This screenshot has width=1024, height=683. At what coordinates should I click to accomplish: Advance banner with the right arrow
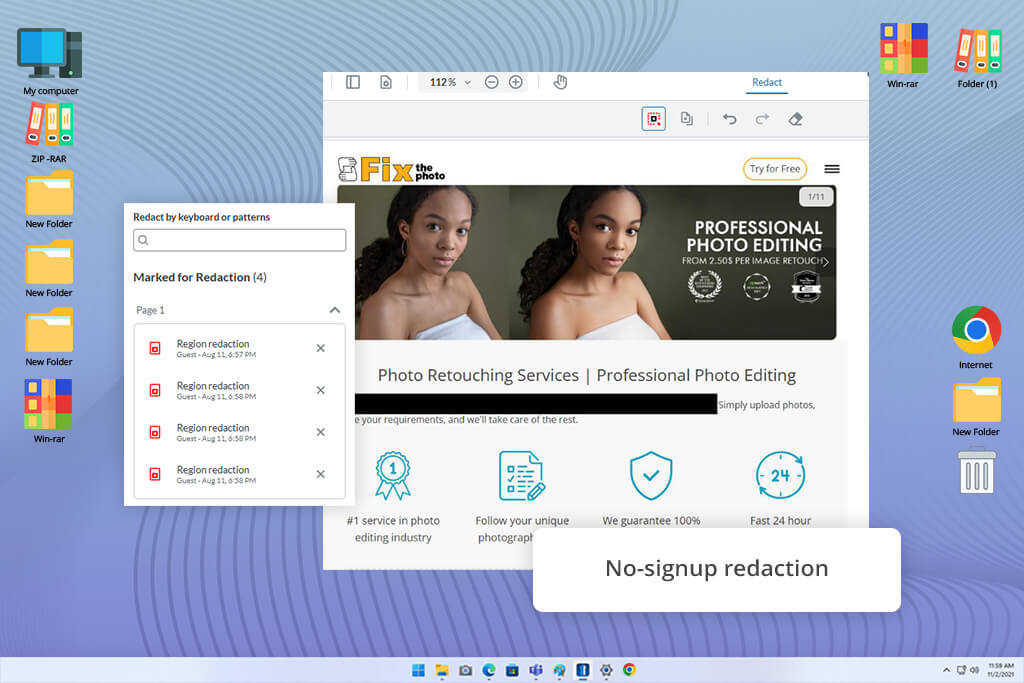pyautogui.click(x=826, y=262)
